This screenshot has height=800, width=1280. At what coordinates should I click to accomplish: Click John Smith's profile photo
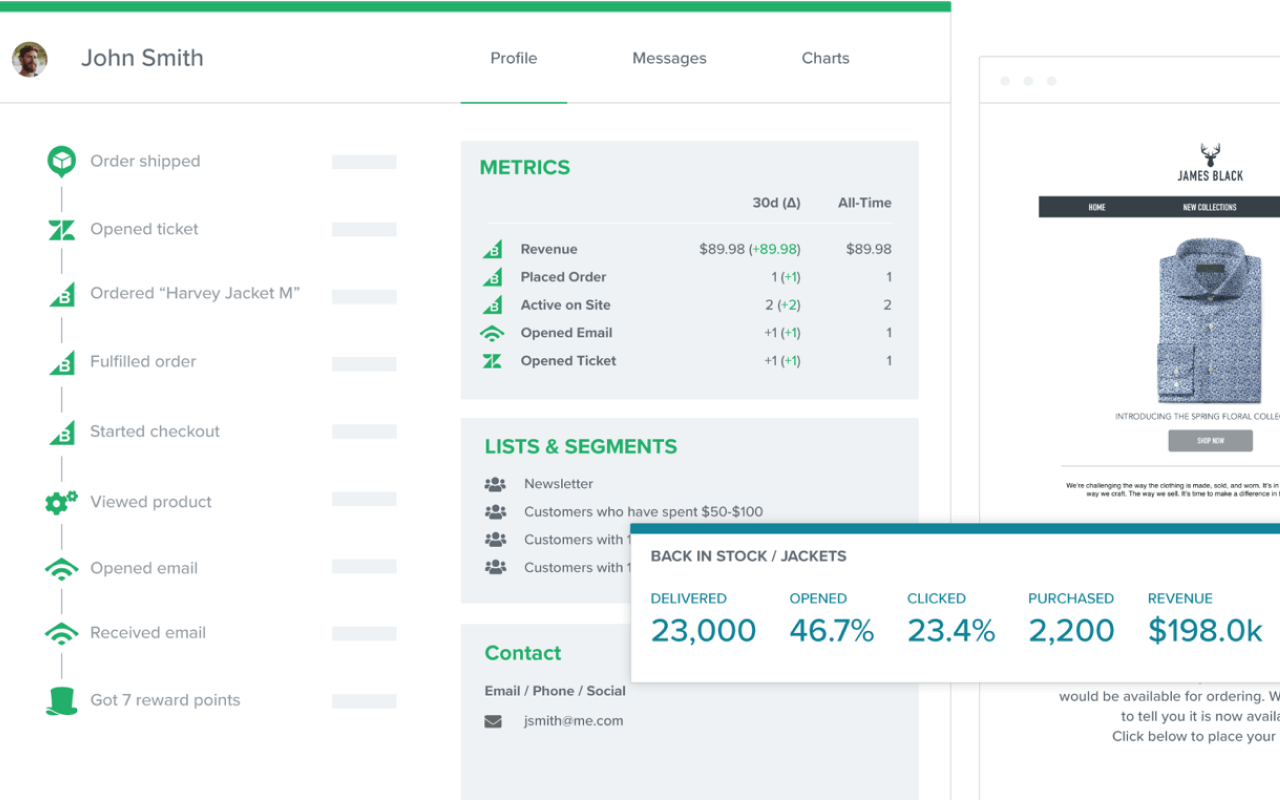pyautogui.click(x=30, y=58)
